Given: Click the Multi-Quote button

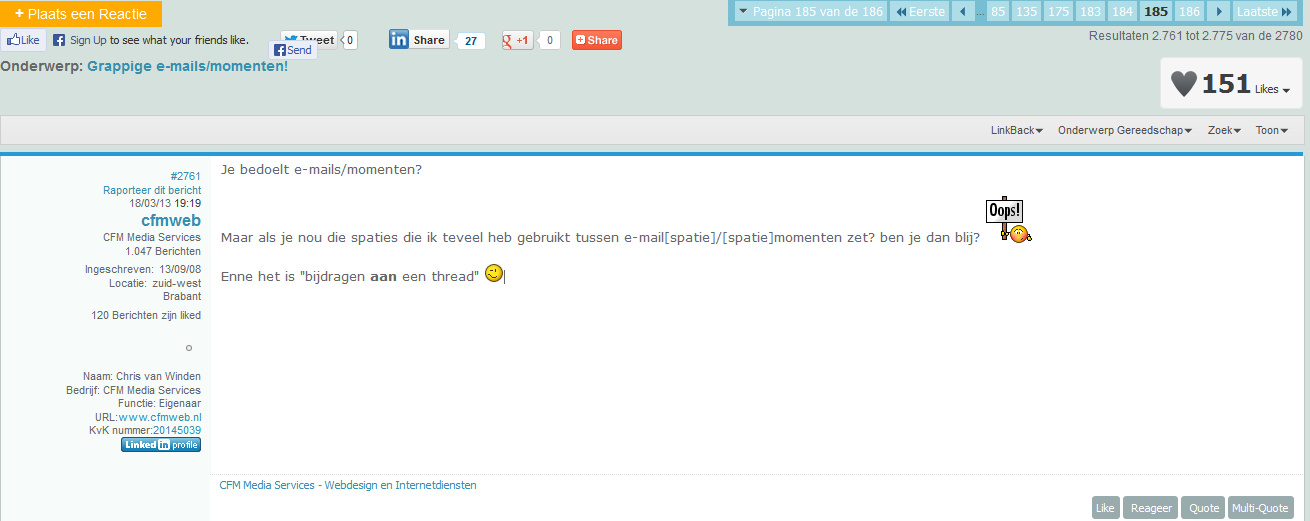Looking at the screenshot, I should point(1260,508).
